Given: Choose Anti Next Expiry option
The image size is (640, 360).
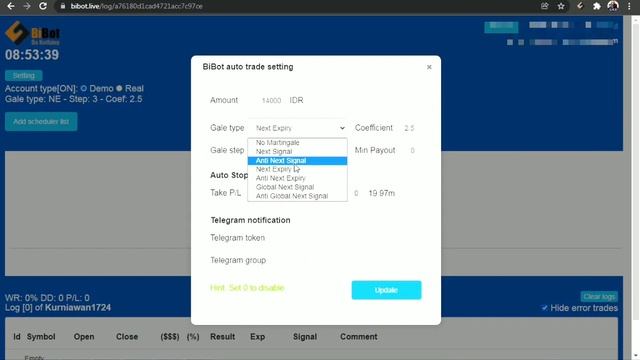Looking at the screenshot, I should point(298,178).
